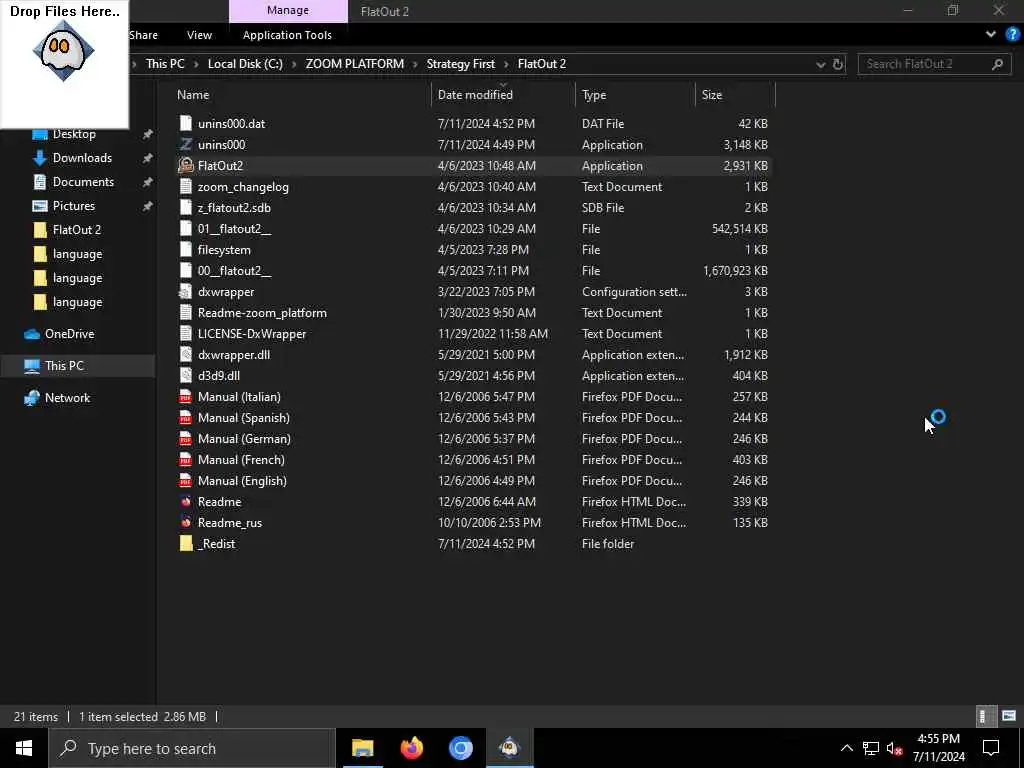Select the dxwrapper configuration settings icon
This screenshot has width=1024, height=768.
click(x=186, y=292)
